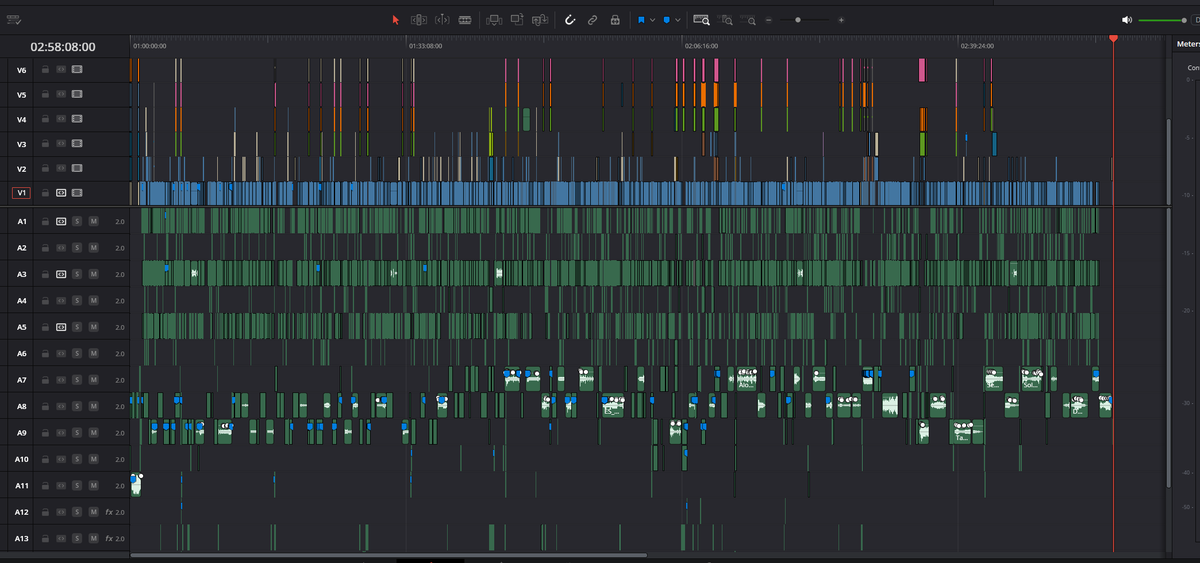
Task: Mute audio track A6
Action: [93, 353]
